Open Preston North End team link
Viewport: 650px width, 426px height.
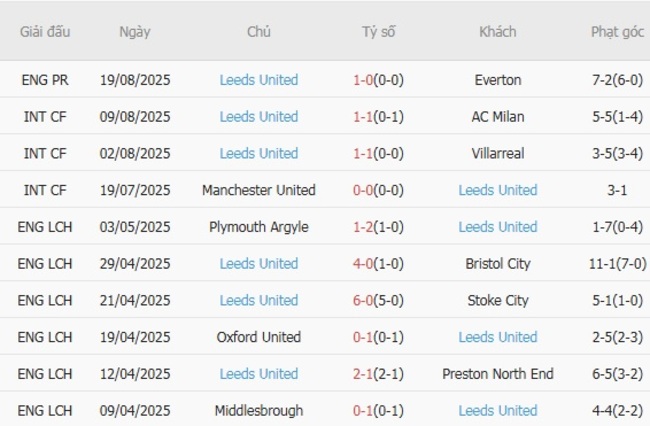(497, 374)
